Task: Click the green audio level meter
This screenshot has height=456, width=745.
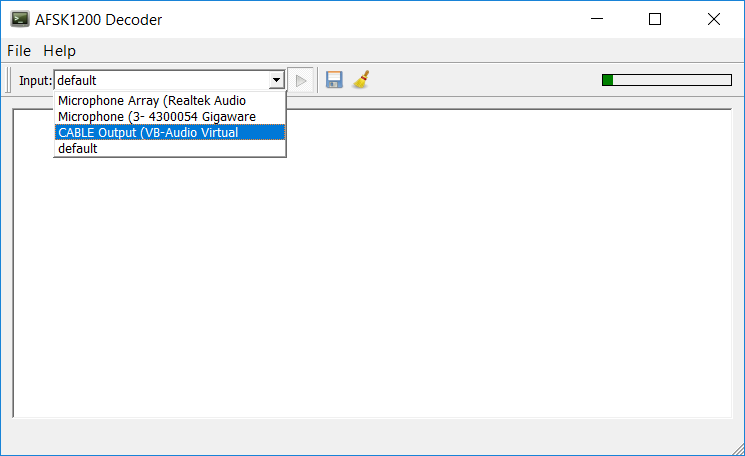Action: tap(667, 80)
